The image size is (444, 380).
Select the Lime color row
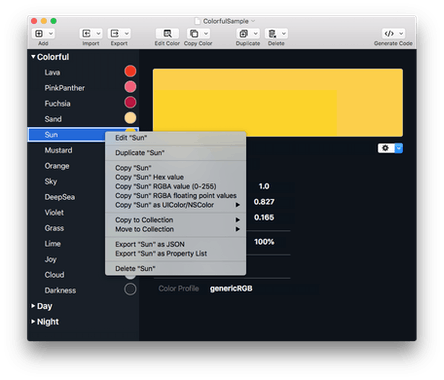click(67, 244)
